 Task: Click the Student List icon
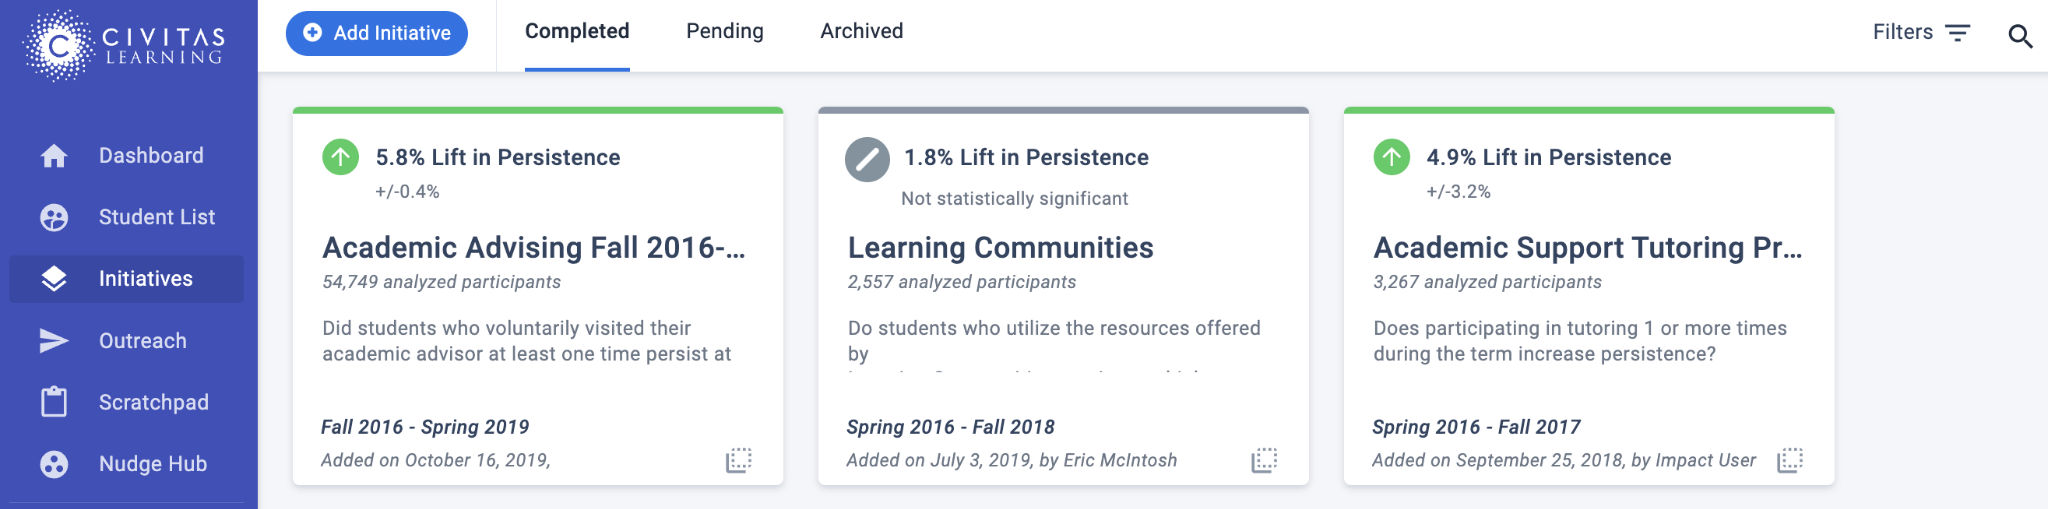coord(54,218)
